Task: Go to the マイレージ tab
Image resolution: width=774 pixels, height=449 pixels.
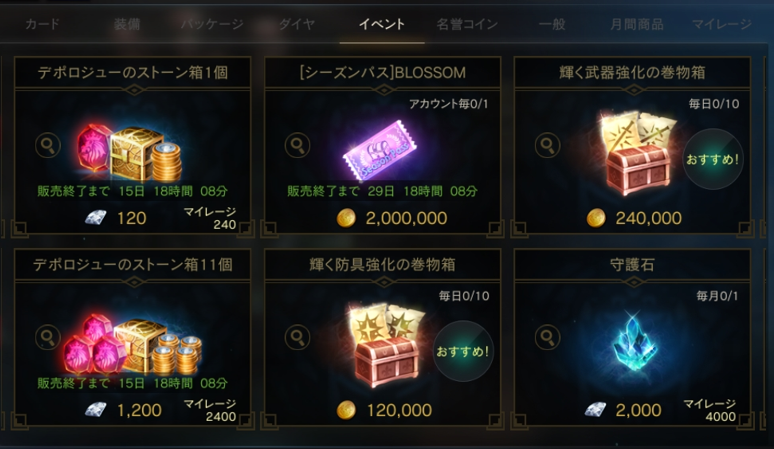Action: coord(722,24)
